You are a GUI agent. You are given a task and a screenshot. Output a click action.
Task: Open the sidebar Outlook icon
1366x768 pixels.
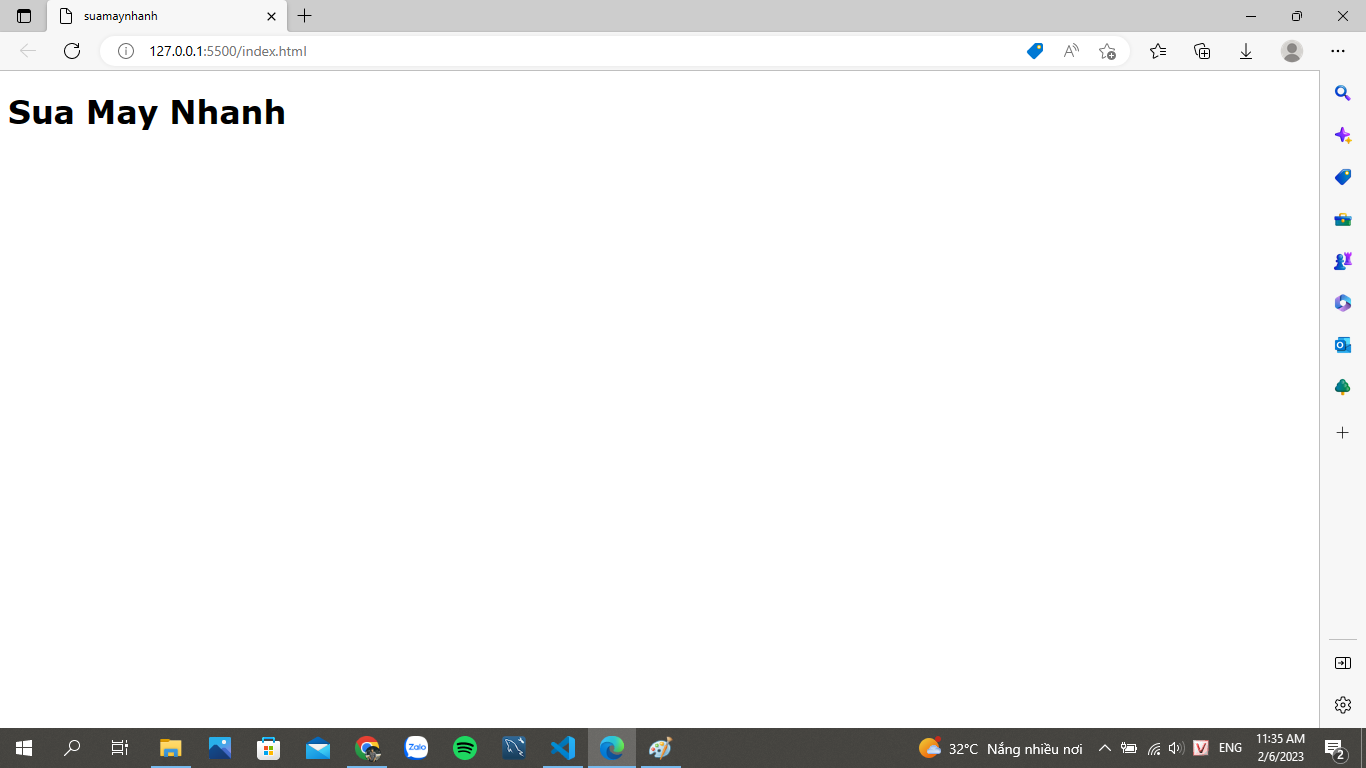[1343, 345]
